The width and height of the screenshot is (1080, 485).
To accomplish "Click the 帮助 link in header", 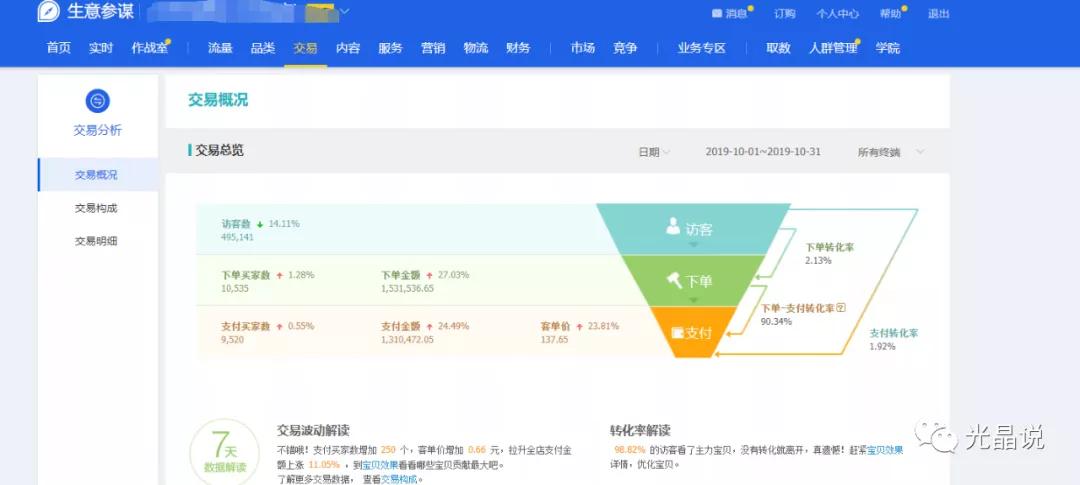I will coord(891,13).
